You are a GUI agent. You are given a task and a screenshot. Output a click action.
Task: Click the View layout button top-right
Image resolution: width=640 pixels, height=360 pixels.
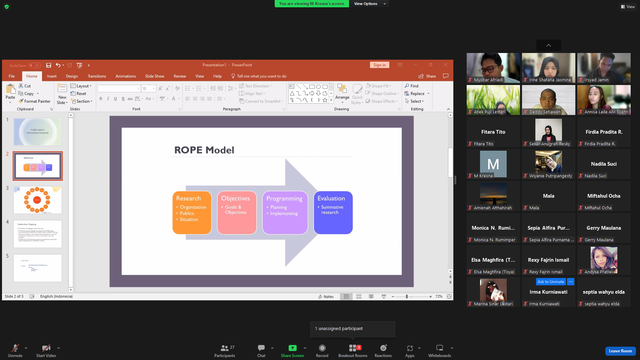tap(628, 7)
